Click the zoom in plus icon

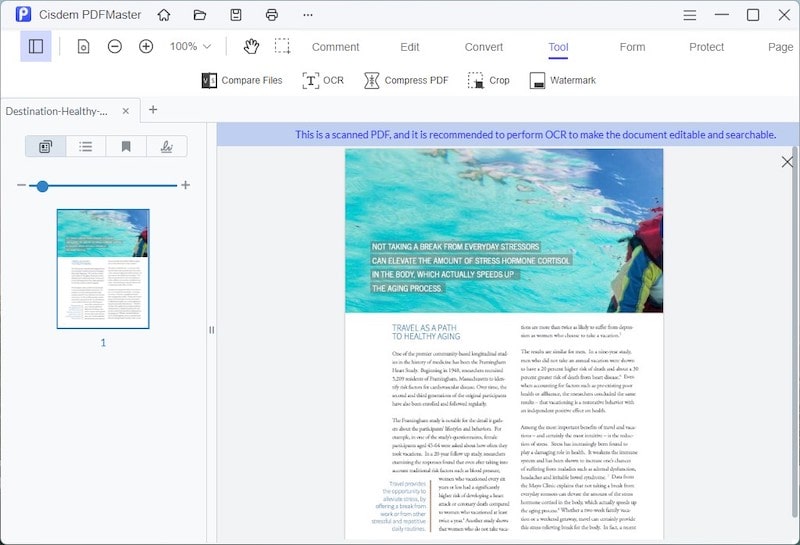pyautogui.click(x=146, y=46)
